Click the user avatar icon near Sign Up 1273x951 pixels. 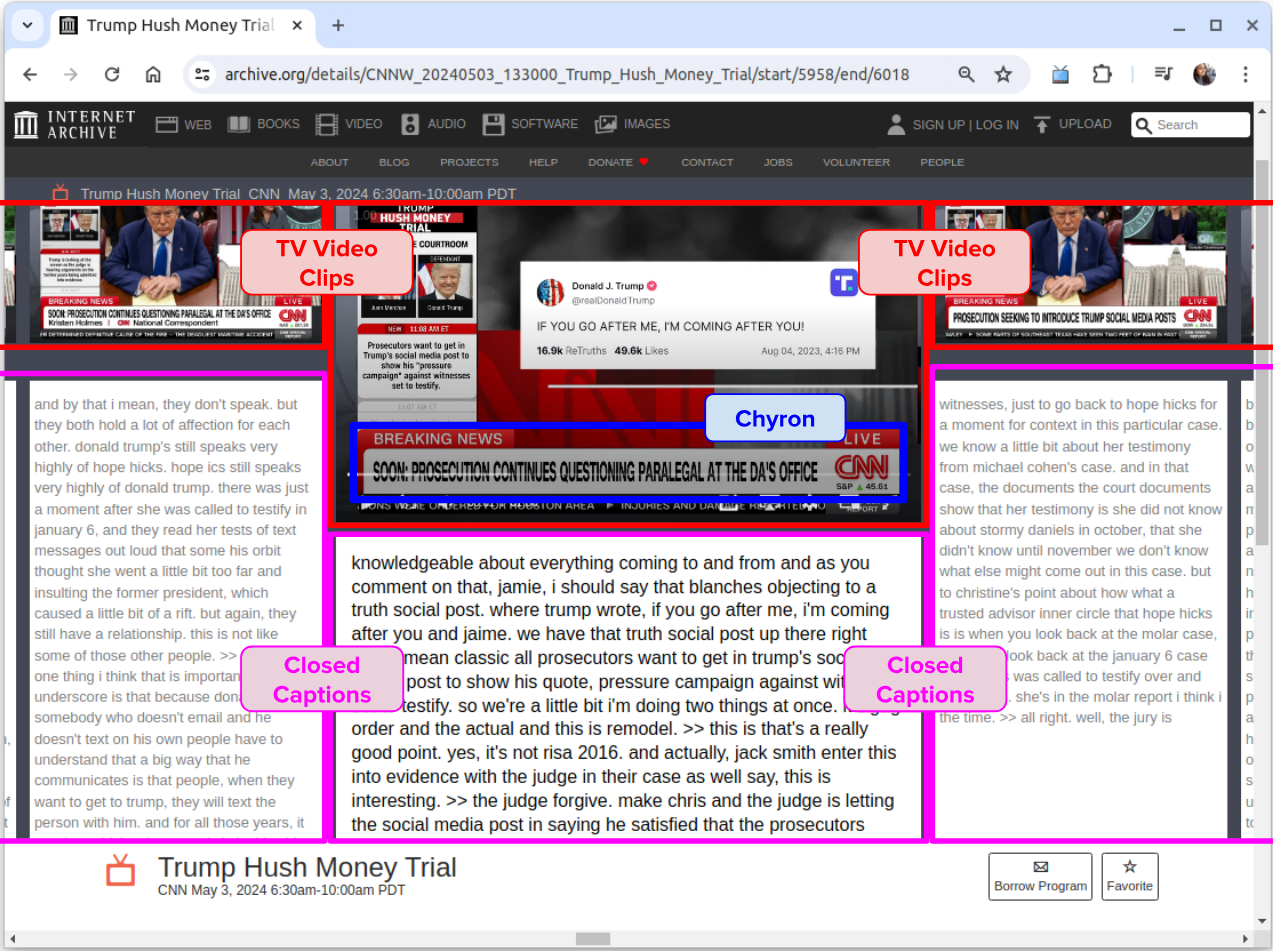(x=896, y=124)
